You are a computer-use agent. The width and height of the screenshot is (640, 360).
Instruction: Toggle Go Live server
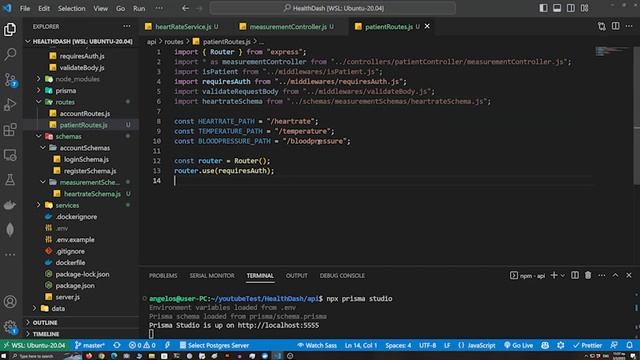coord(519,345)
